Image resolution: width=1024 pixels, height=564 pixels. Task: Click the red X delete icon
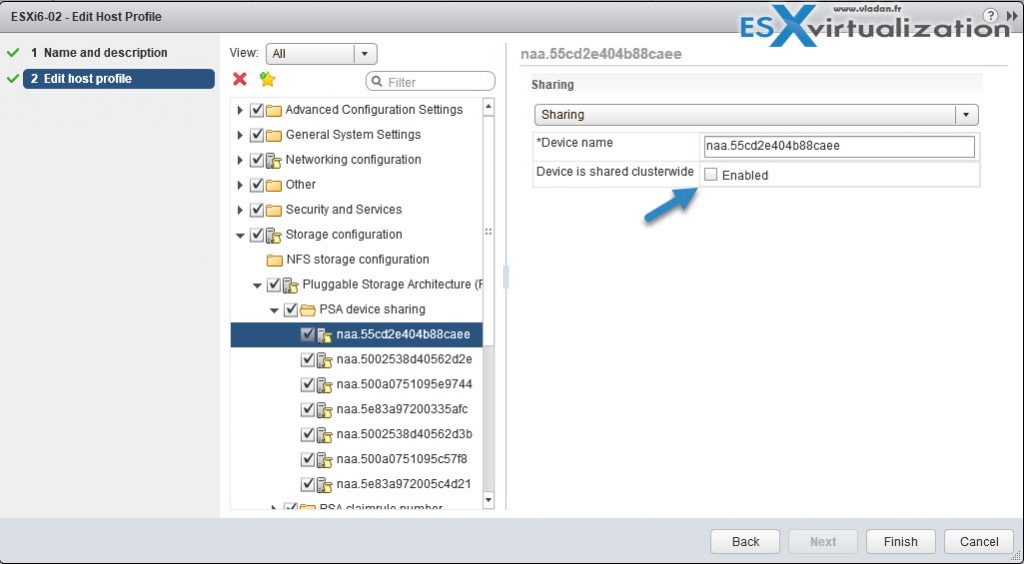[240, 80]
